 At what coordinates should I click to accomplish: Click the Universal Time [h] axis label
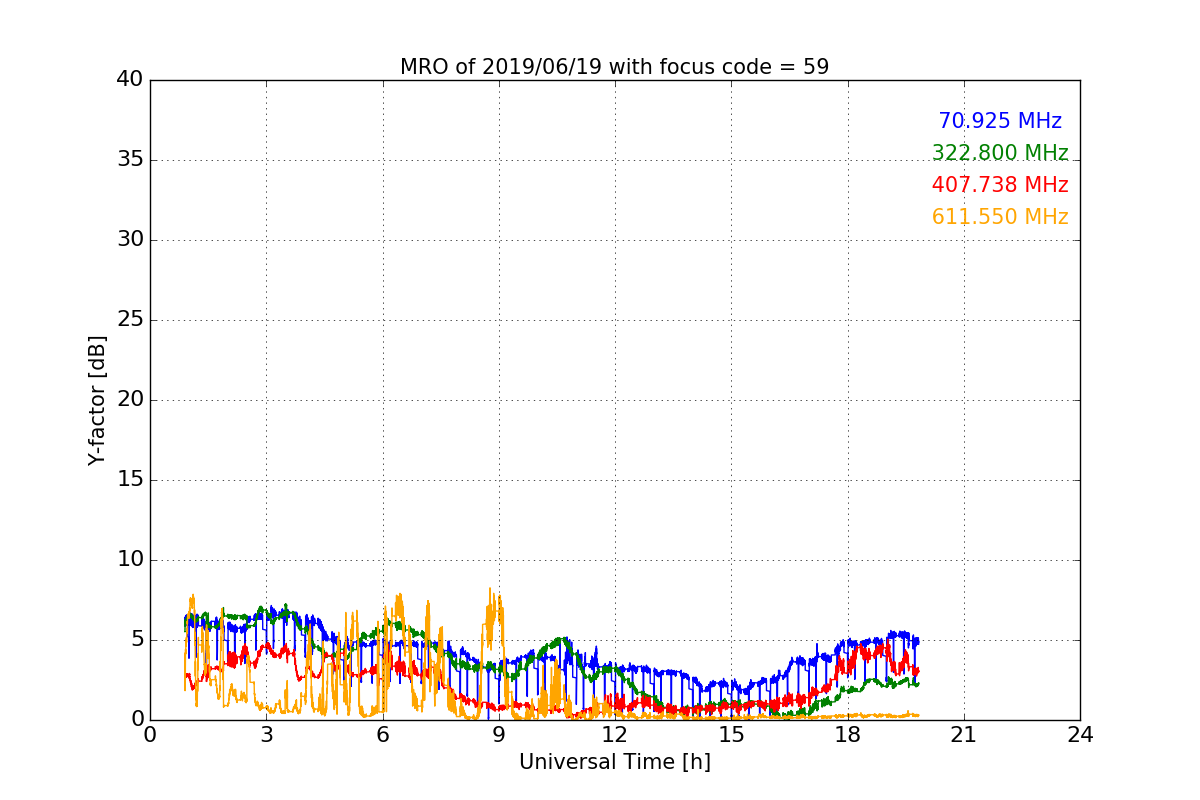(x=615, y=762)
